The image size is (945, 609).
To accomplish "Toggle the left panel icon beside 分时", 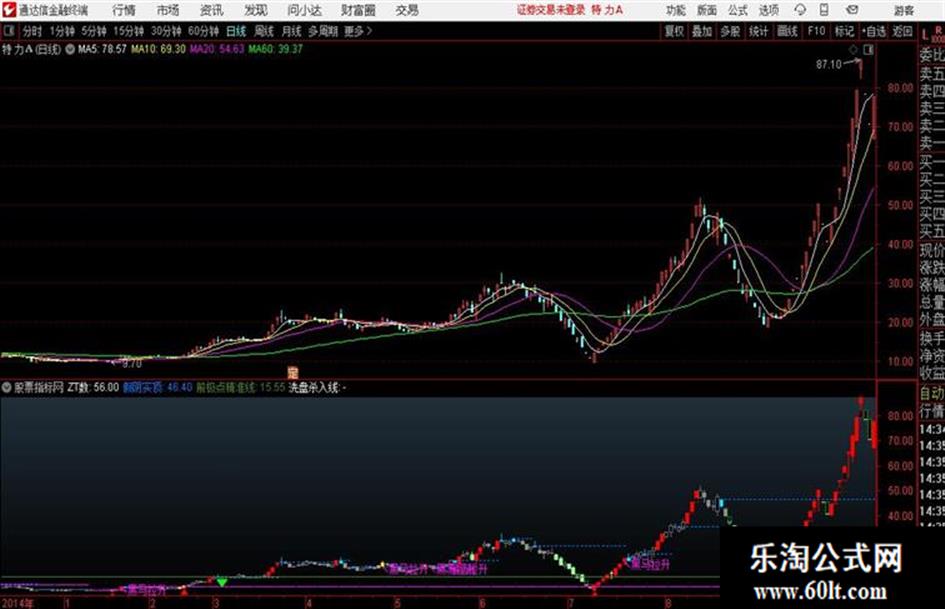I will click(8, 31).
